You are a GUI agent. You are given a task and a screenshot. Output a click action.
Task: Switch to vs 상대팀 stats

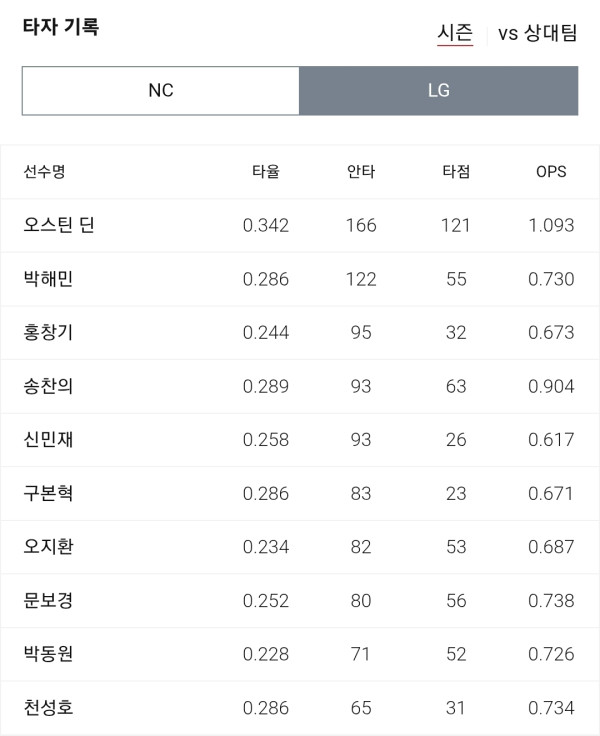(537, 33)
